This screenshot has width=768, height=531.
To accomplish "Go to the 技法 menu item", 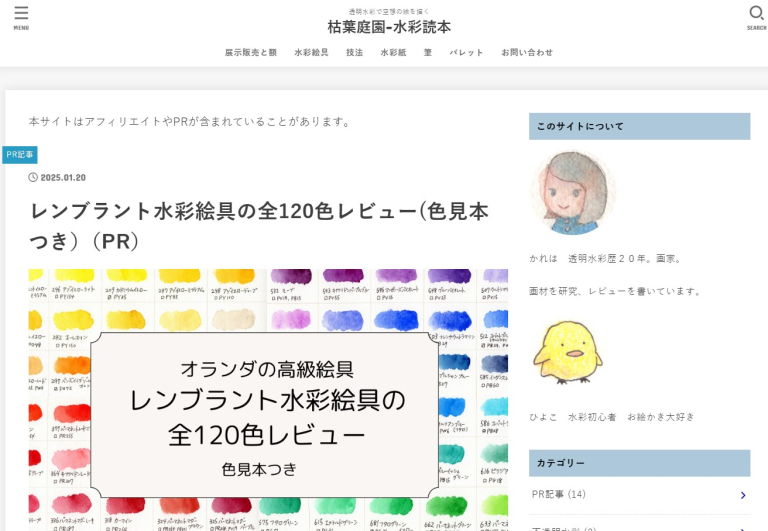I will pyautogui.click(x=354, y=52).
